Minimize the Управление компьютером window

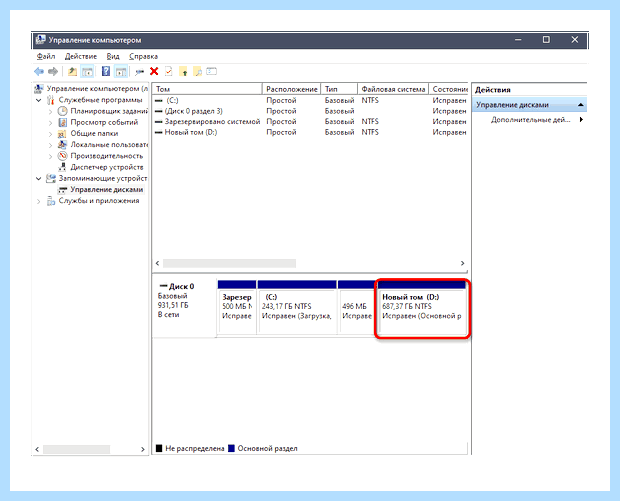518,40
